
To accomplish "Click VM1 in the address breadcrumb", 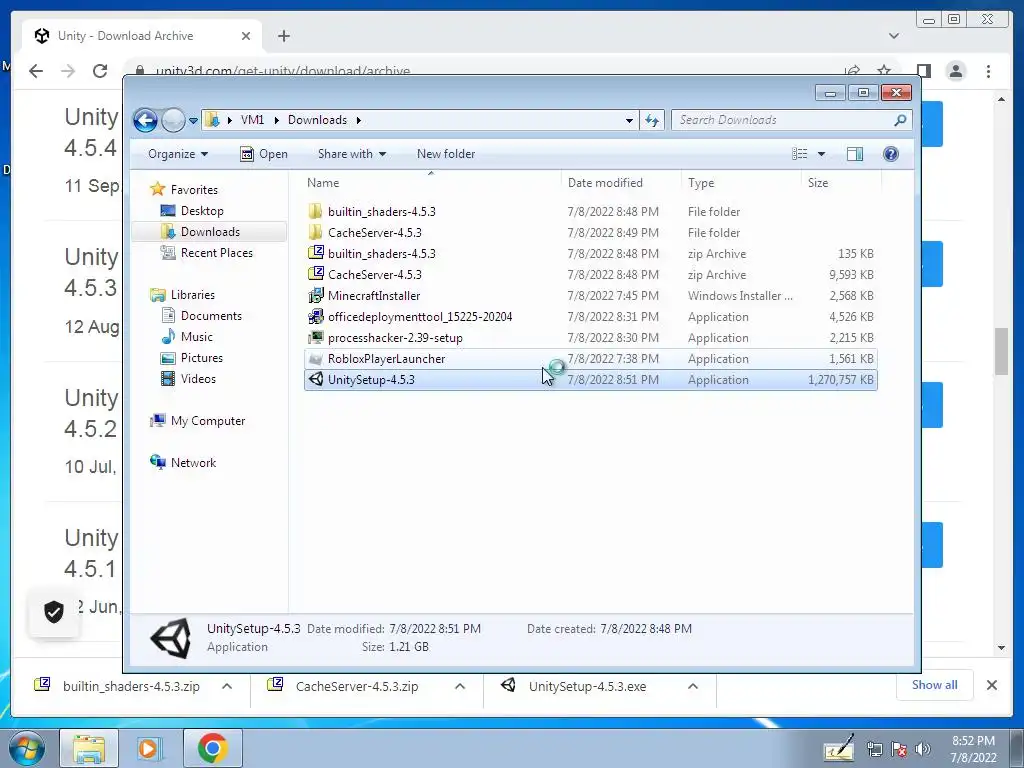I will coord(252,120).
